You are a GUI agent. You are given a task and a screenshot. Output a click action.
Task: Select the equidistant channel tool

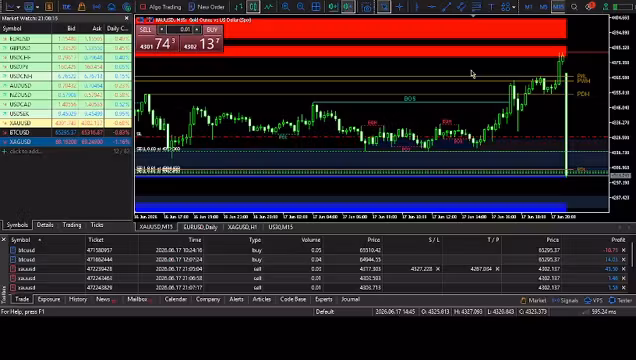pyautogui.click(x=461, y=7)
